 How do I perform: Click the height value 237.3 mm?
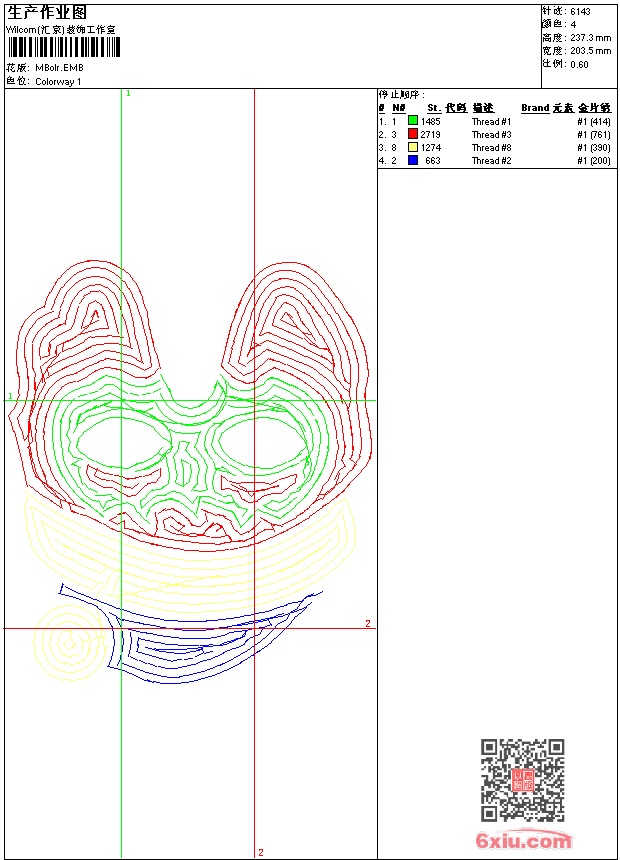click(590, 38)
